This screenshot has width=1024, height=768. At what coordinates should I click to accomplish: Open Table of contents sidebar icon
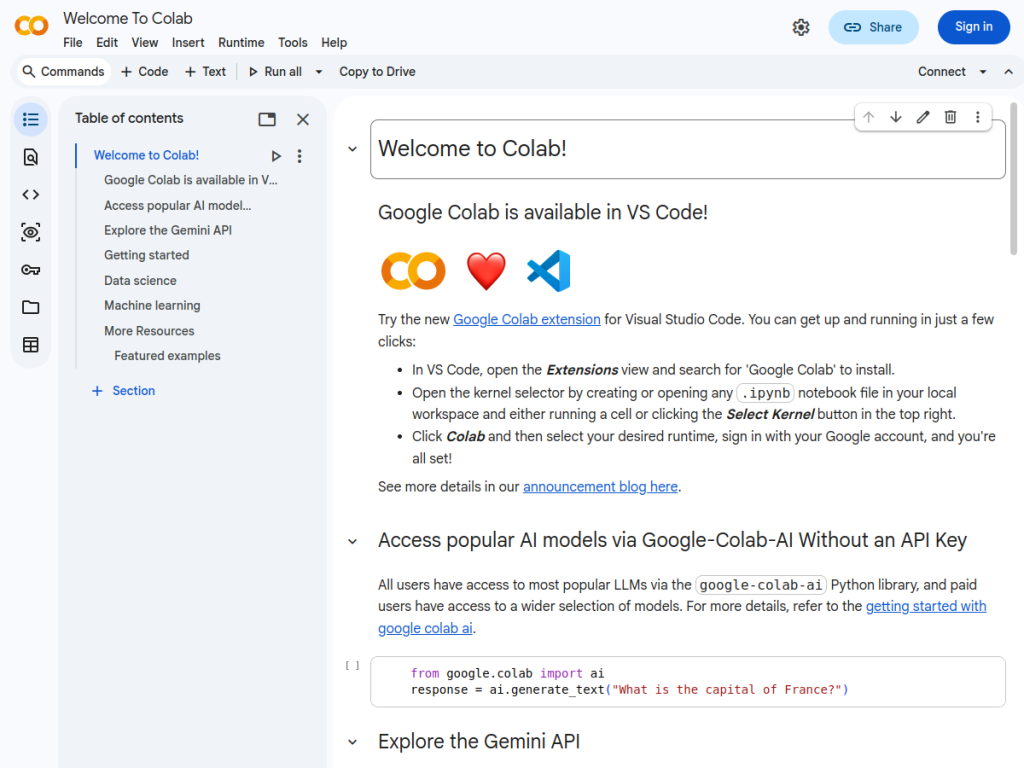(31, 120)
